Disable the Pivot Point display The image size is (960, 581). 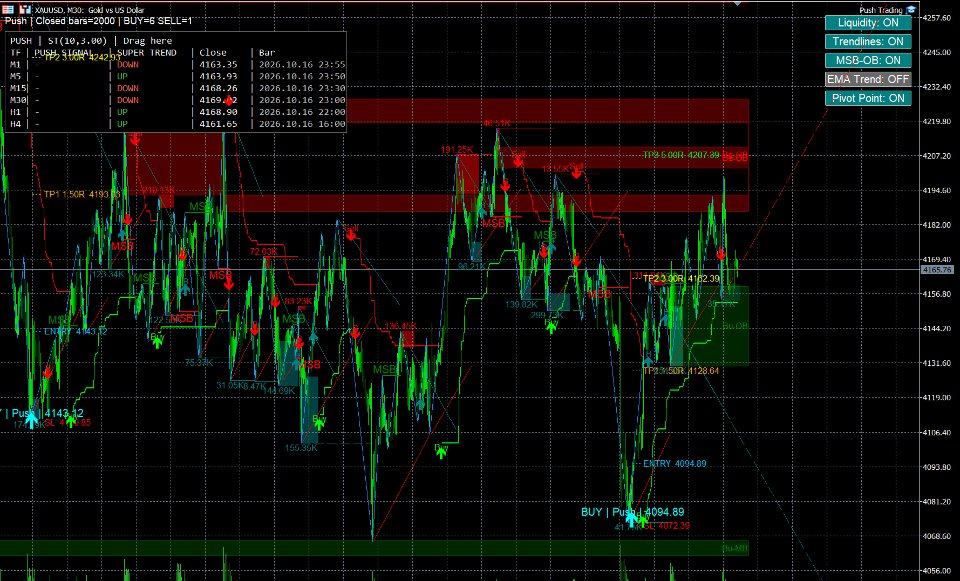coord(868,98)
